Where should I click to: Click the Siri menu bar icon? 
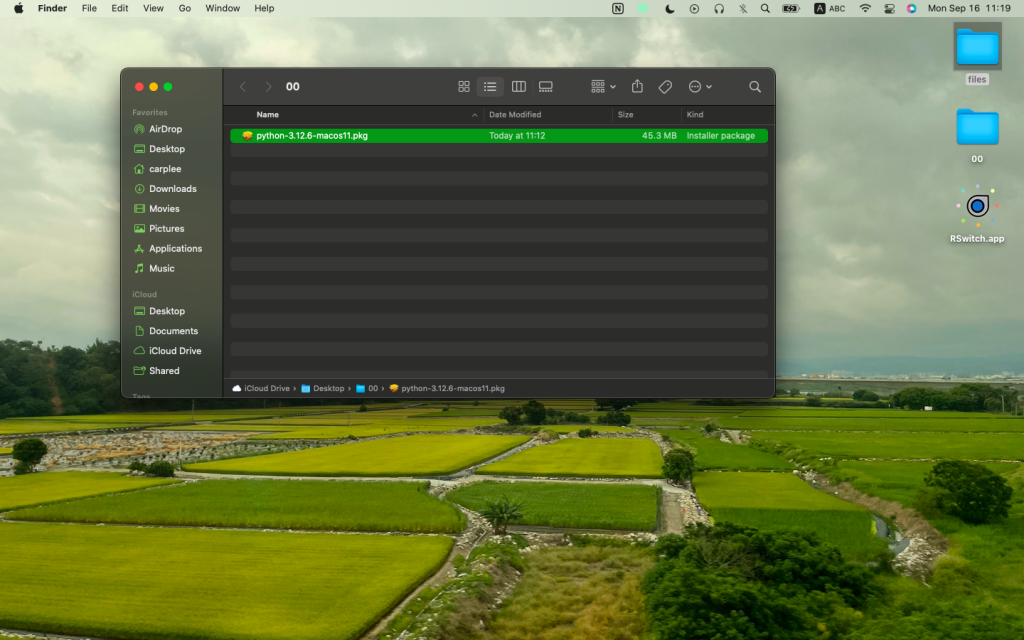(912, 8)
